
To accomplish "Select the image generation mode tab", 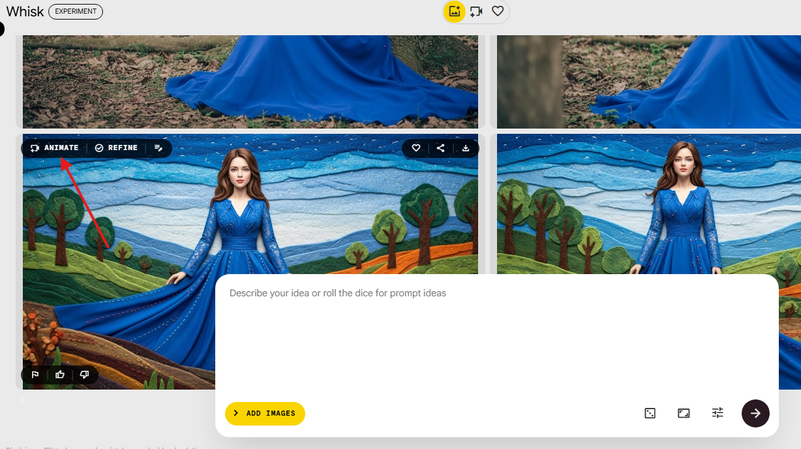I will point(454,11).
